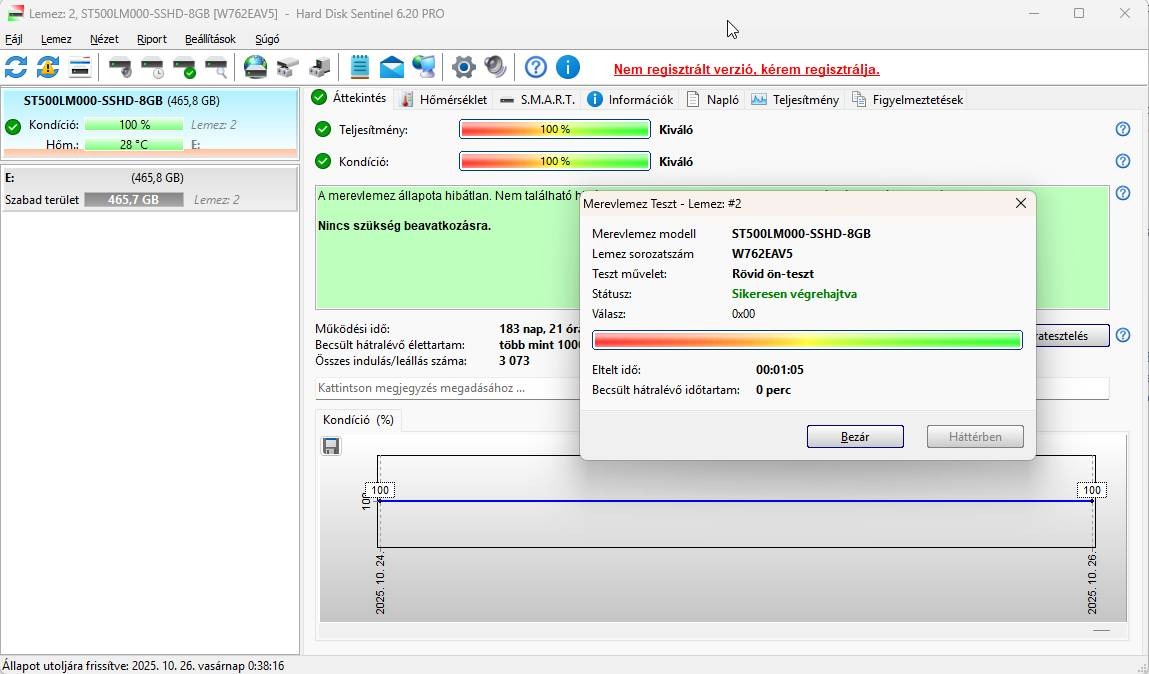
Task: Click the Bezár button in test dialog
Action: tap(855, 437)
